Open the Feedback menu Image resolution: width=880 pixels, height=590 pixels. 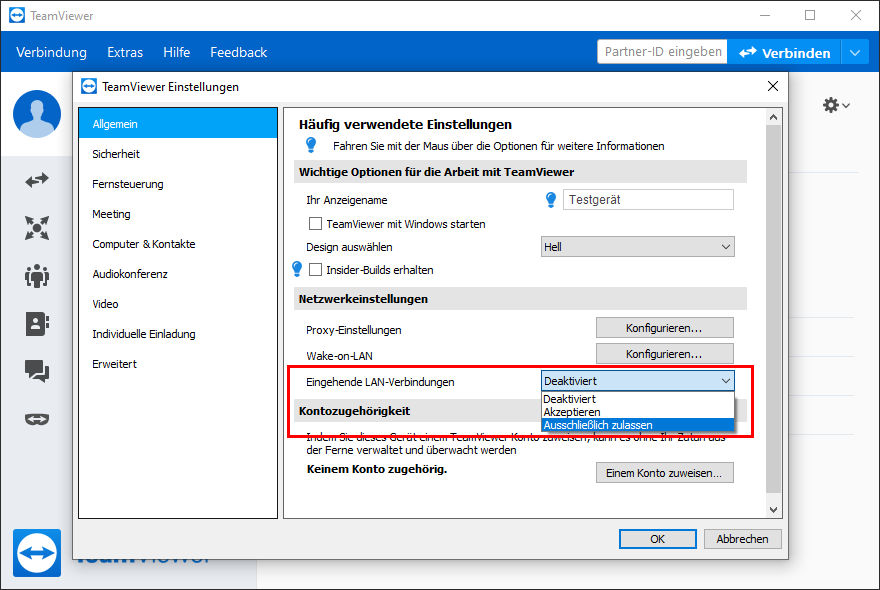(239, 52)
